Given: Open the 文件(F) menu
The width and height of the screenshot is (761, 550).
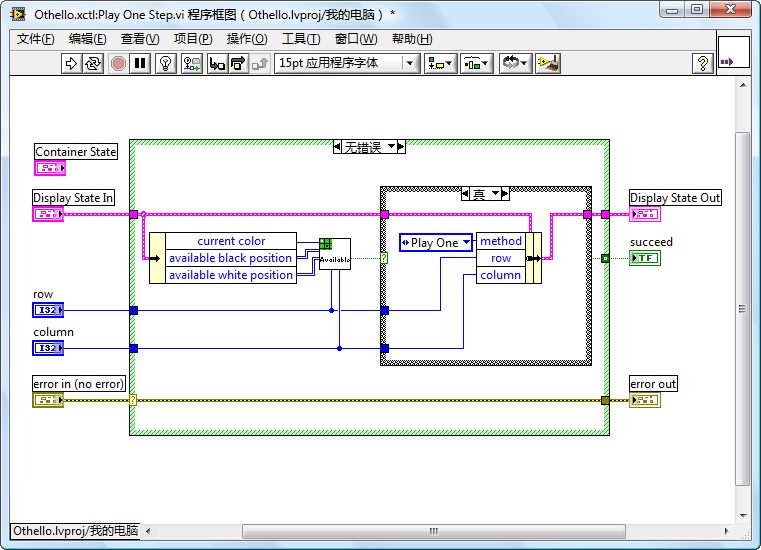Looking at the screenshot, I should click(36, 39).
